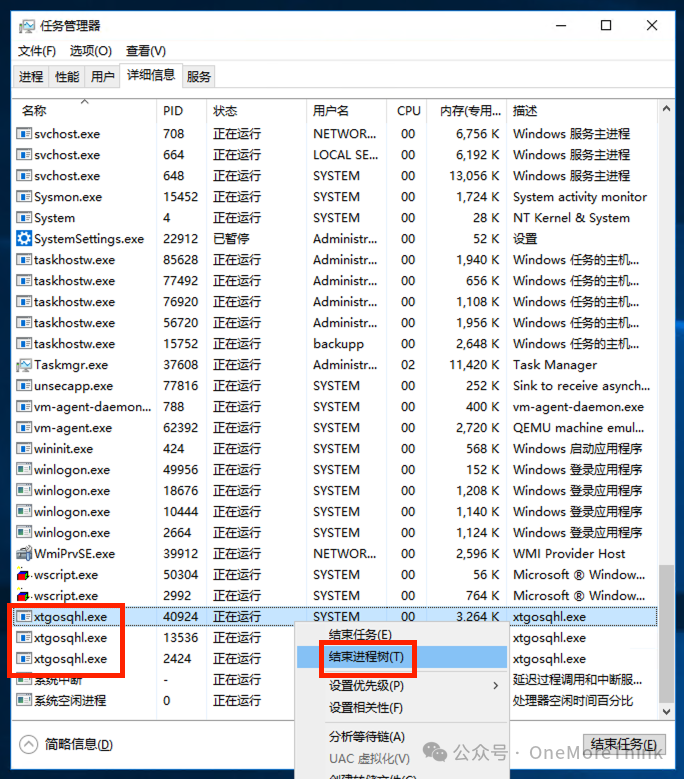Select the xtgosqhl.exe row with PID 40924
The width and height of the screenshot is (684, 779).
click(335, 617)
